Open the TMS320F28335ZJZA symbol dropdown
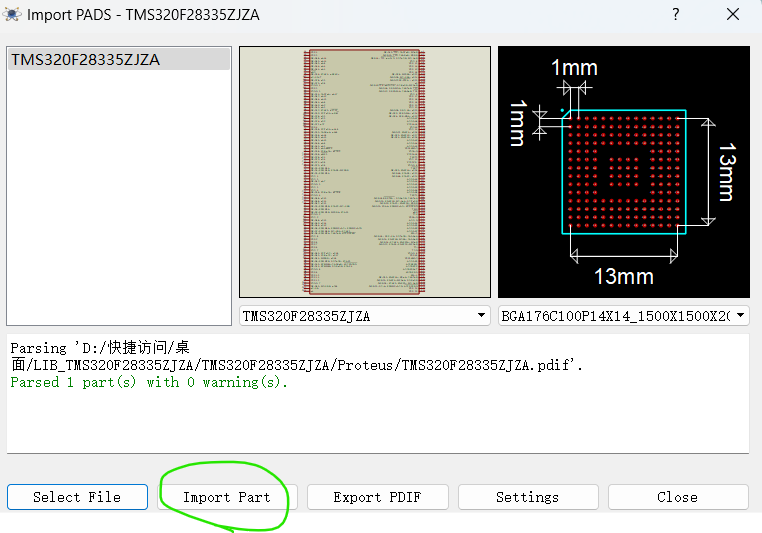The height and width of the screenshot is (533, 762). point(364,316)
